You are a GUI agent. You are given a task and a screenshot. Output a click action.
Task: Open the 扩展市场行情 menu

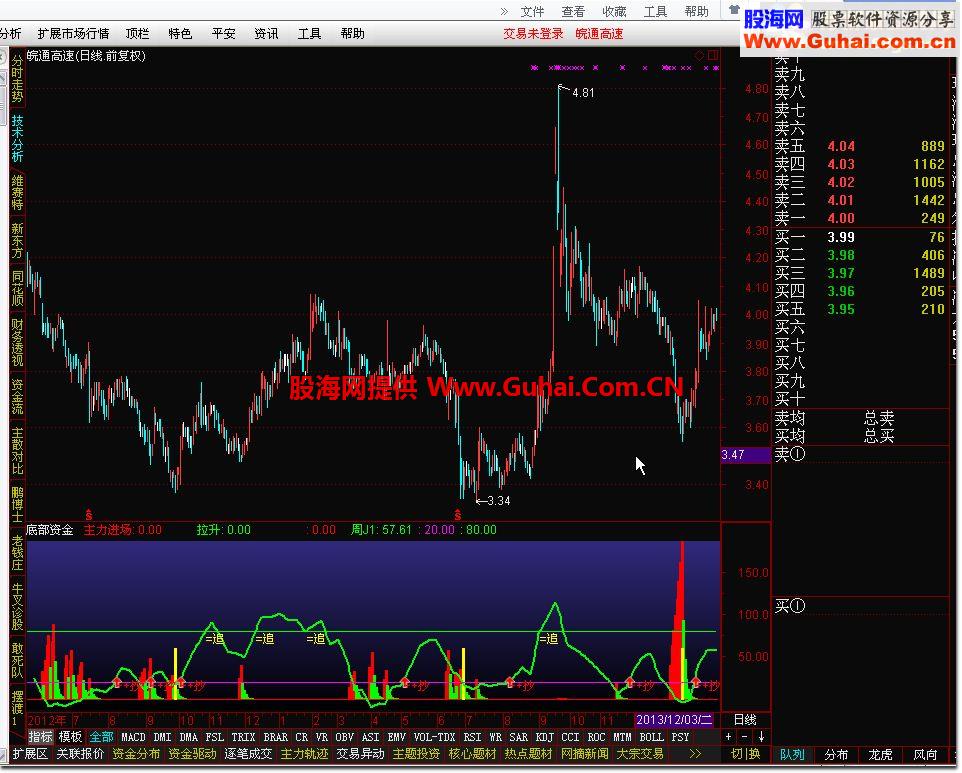73,34
